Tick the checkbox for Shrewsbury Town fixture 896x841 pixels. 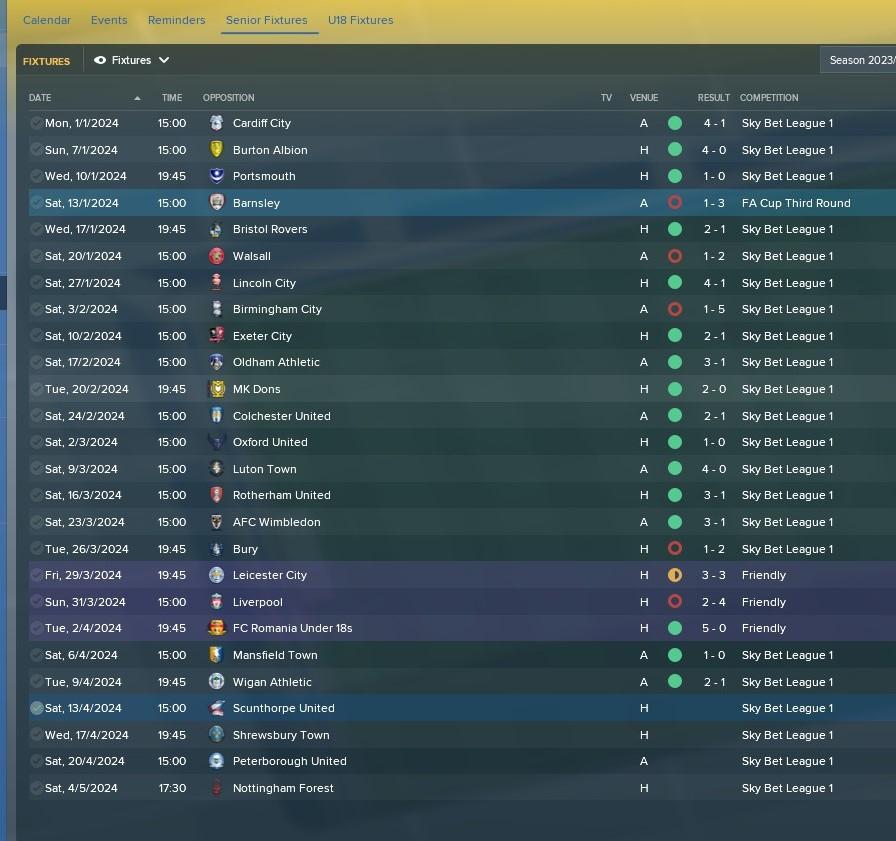[37, 735]
